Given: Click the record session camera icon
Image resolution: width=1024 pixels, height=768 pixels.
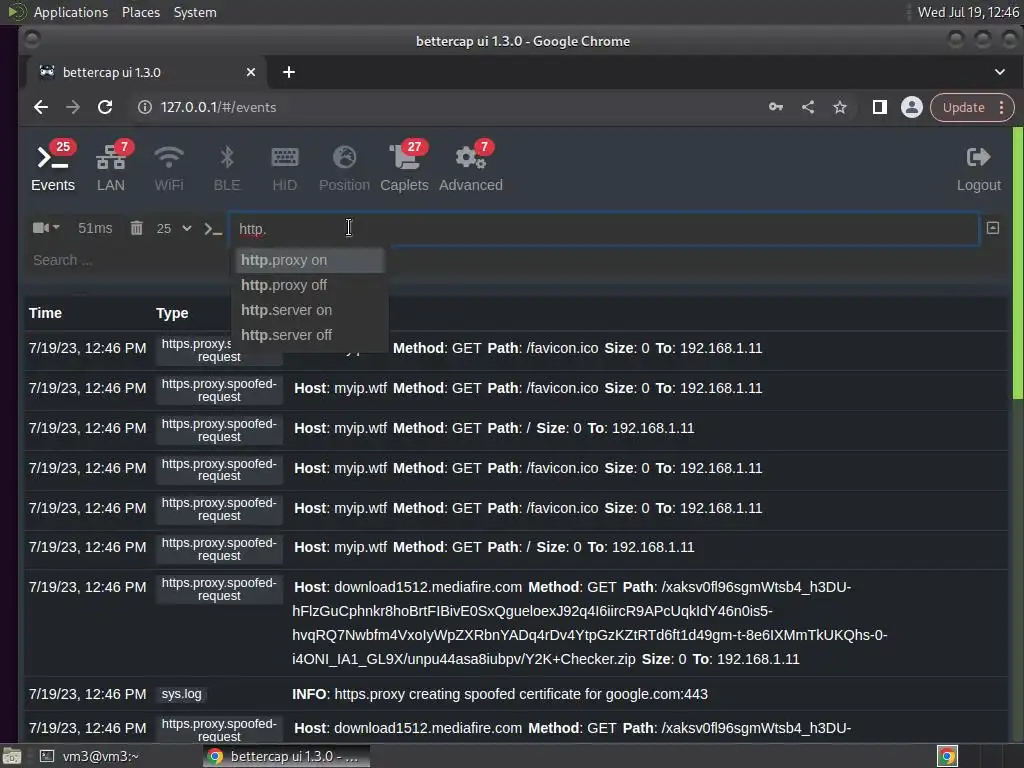Looking at the screenshot, I should (x=46, y=228).
